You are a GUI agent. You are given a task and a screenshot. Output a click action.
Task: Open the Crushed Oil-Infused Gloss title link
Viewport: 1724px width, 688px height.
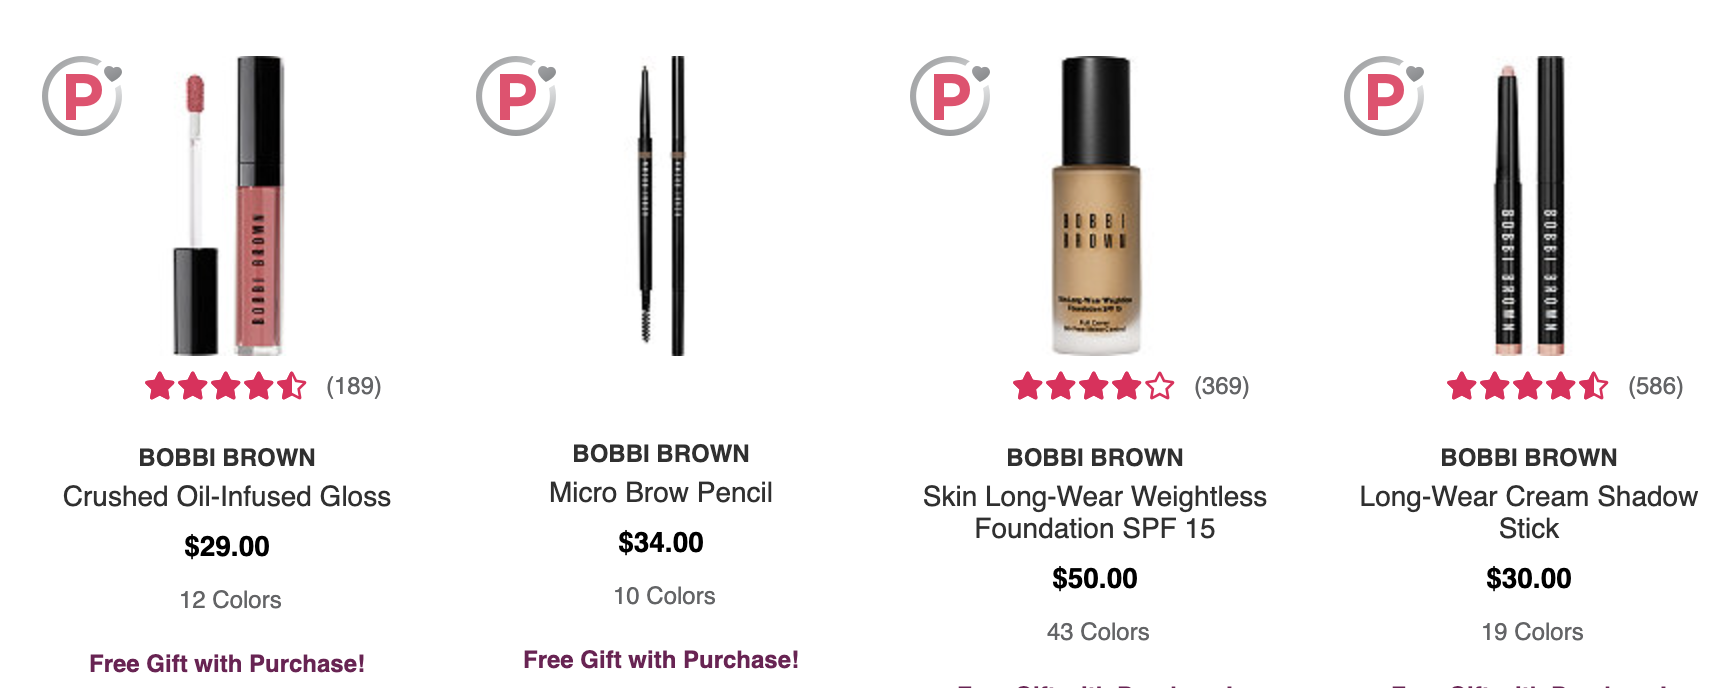click(227, 497)
